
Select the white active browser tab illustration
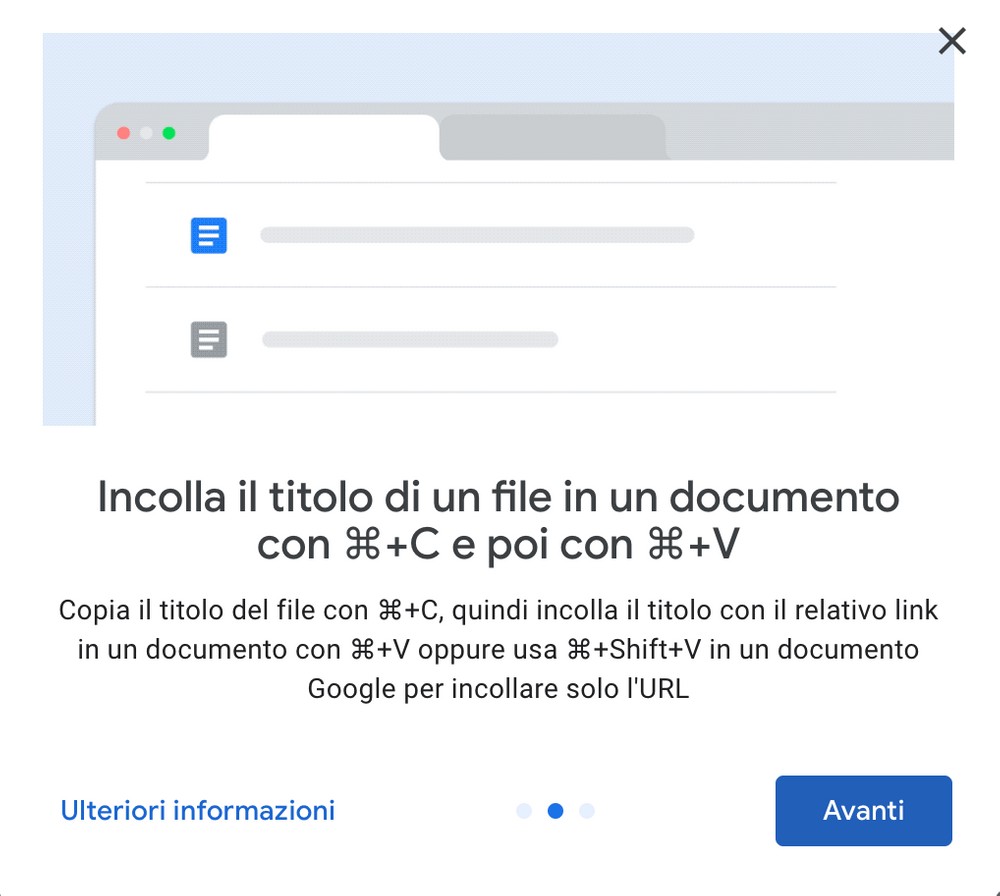pyautogui.click(x=323, y=138)
